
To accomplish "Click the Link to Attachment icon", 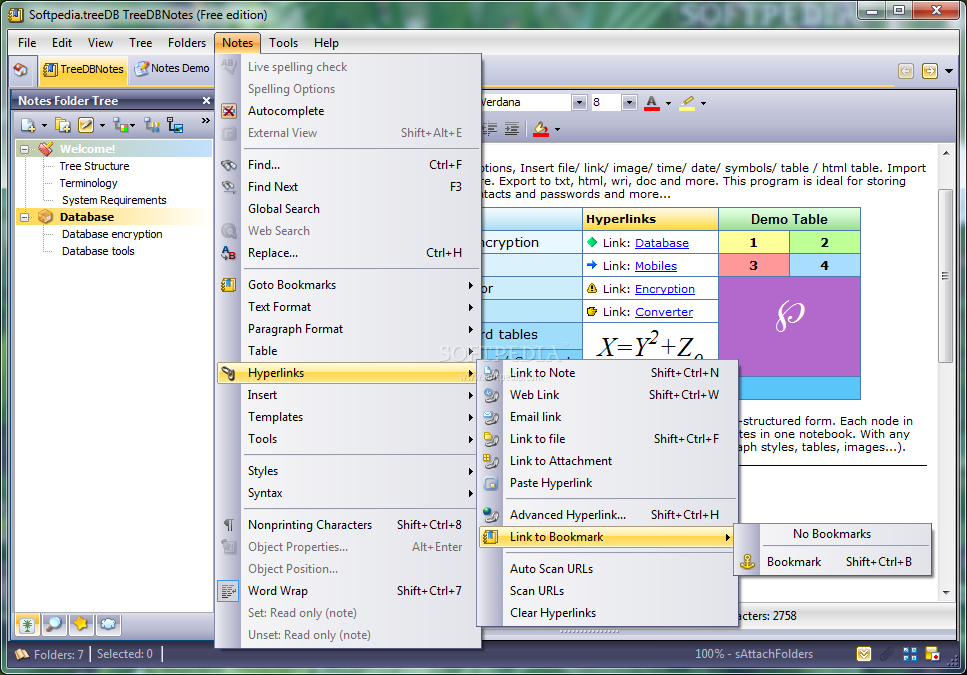I will [491, 461].
